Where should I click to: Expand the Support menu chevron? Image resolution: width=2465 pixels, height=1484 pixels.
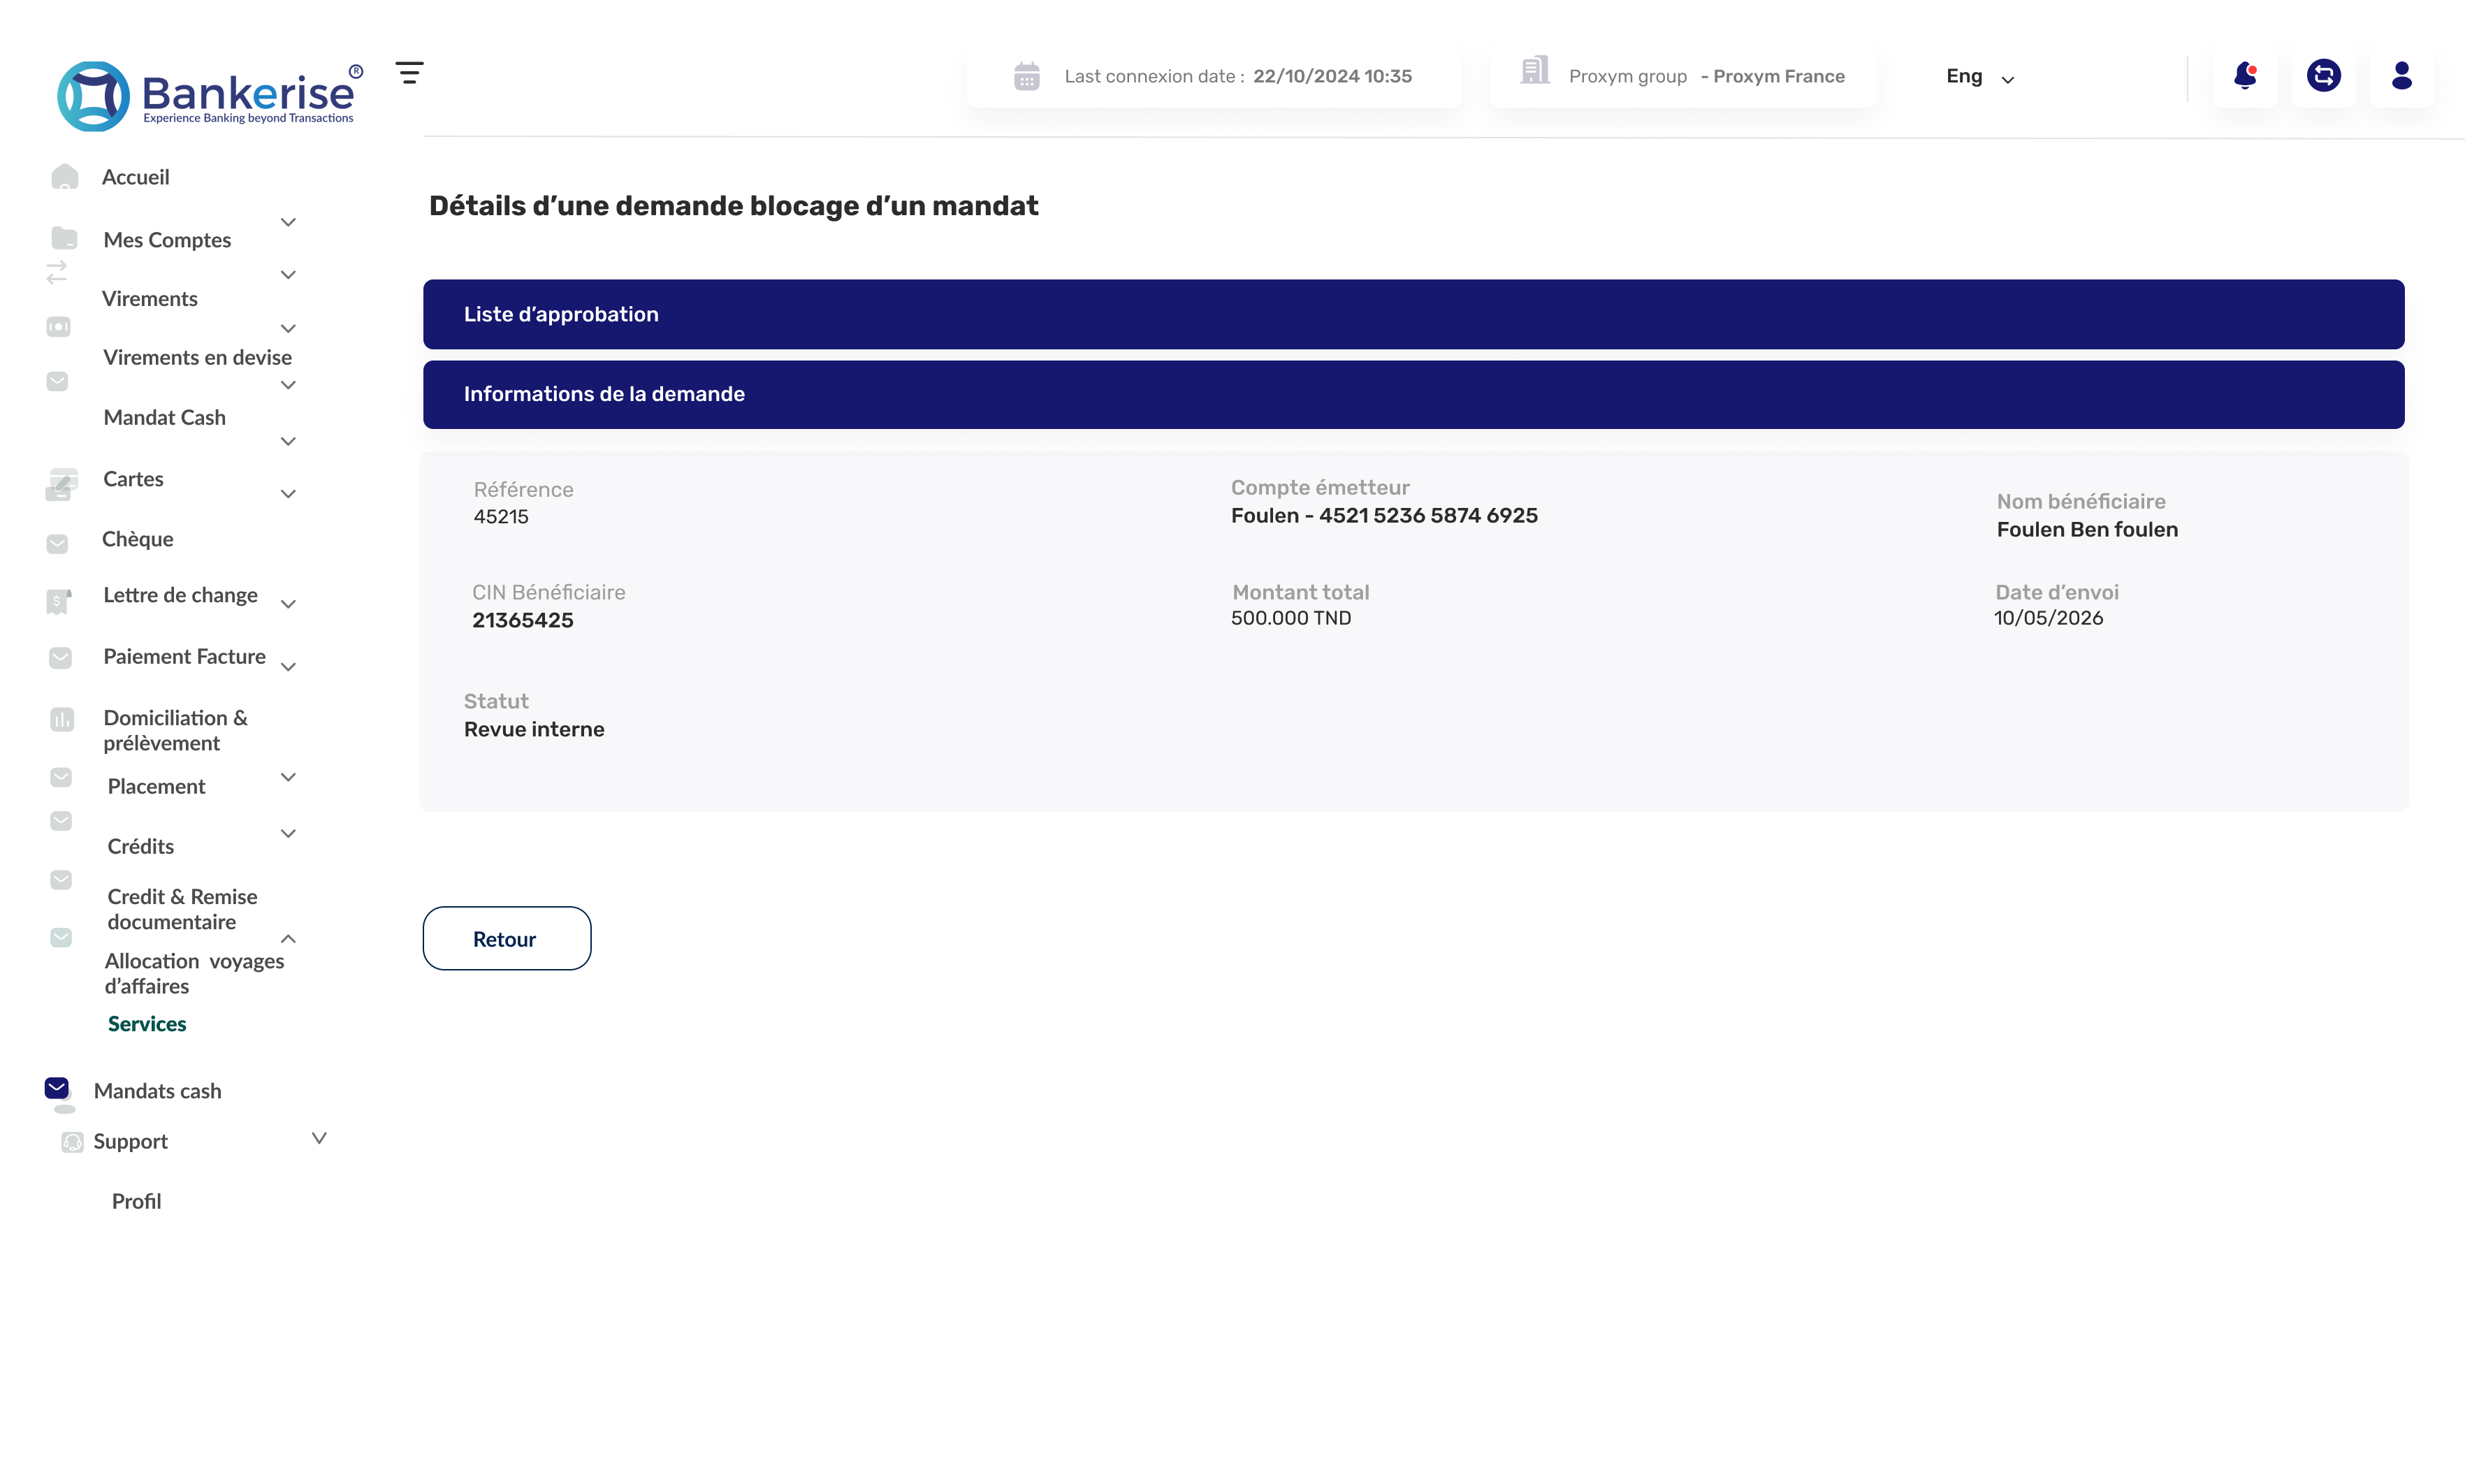click(319, 1138)
